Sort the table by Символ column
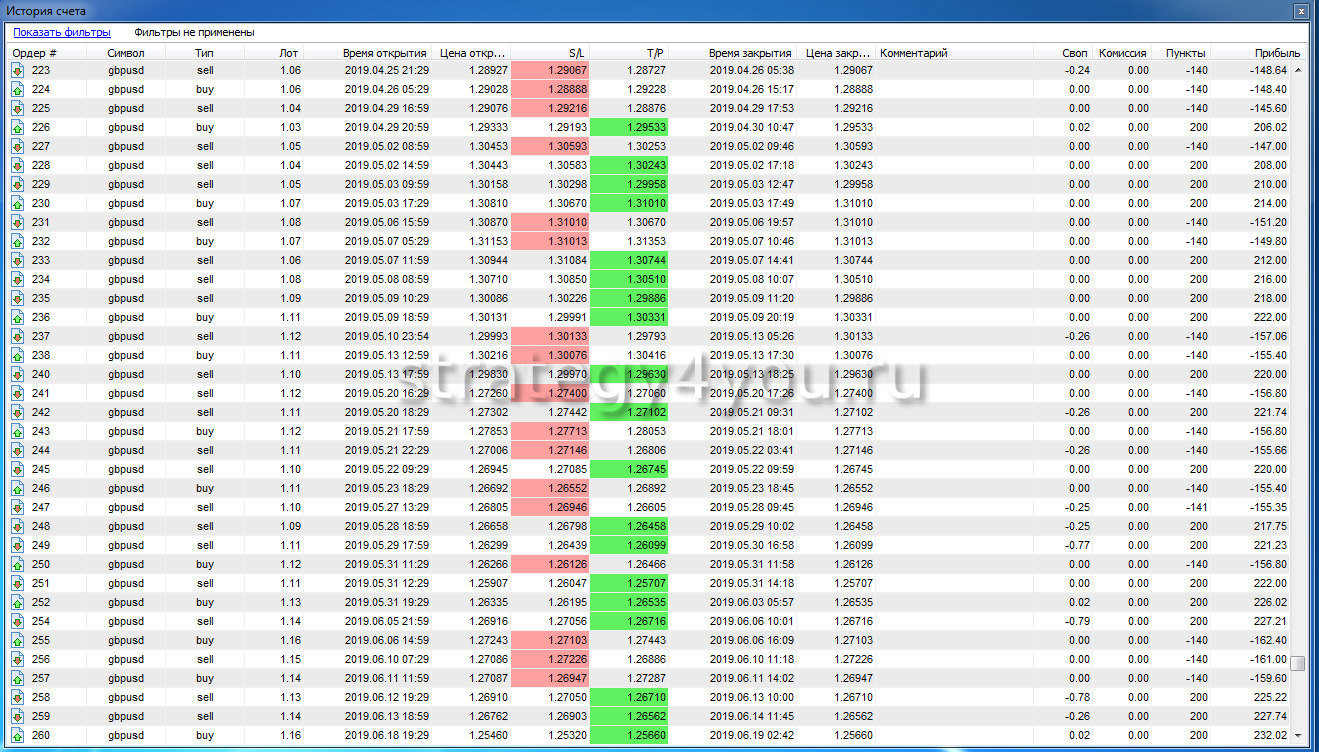Viewport: 1319px width, 752px height. 126,53
